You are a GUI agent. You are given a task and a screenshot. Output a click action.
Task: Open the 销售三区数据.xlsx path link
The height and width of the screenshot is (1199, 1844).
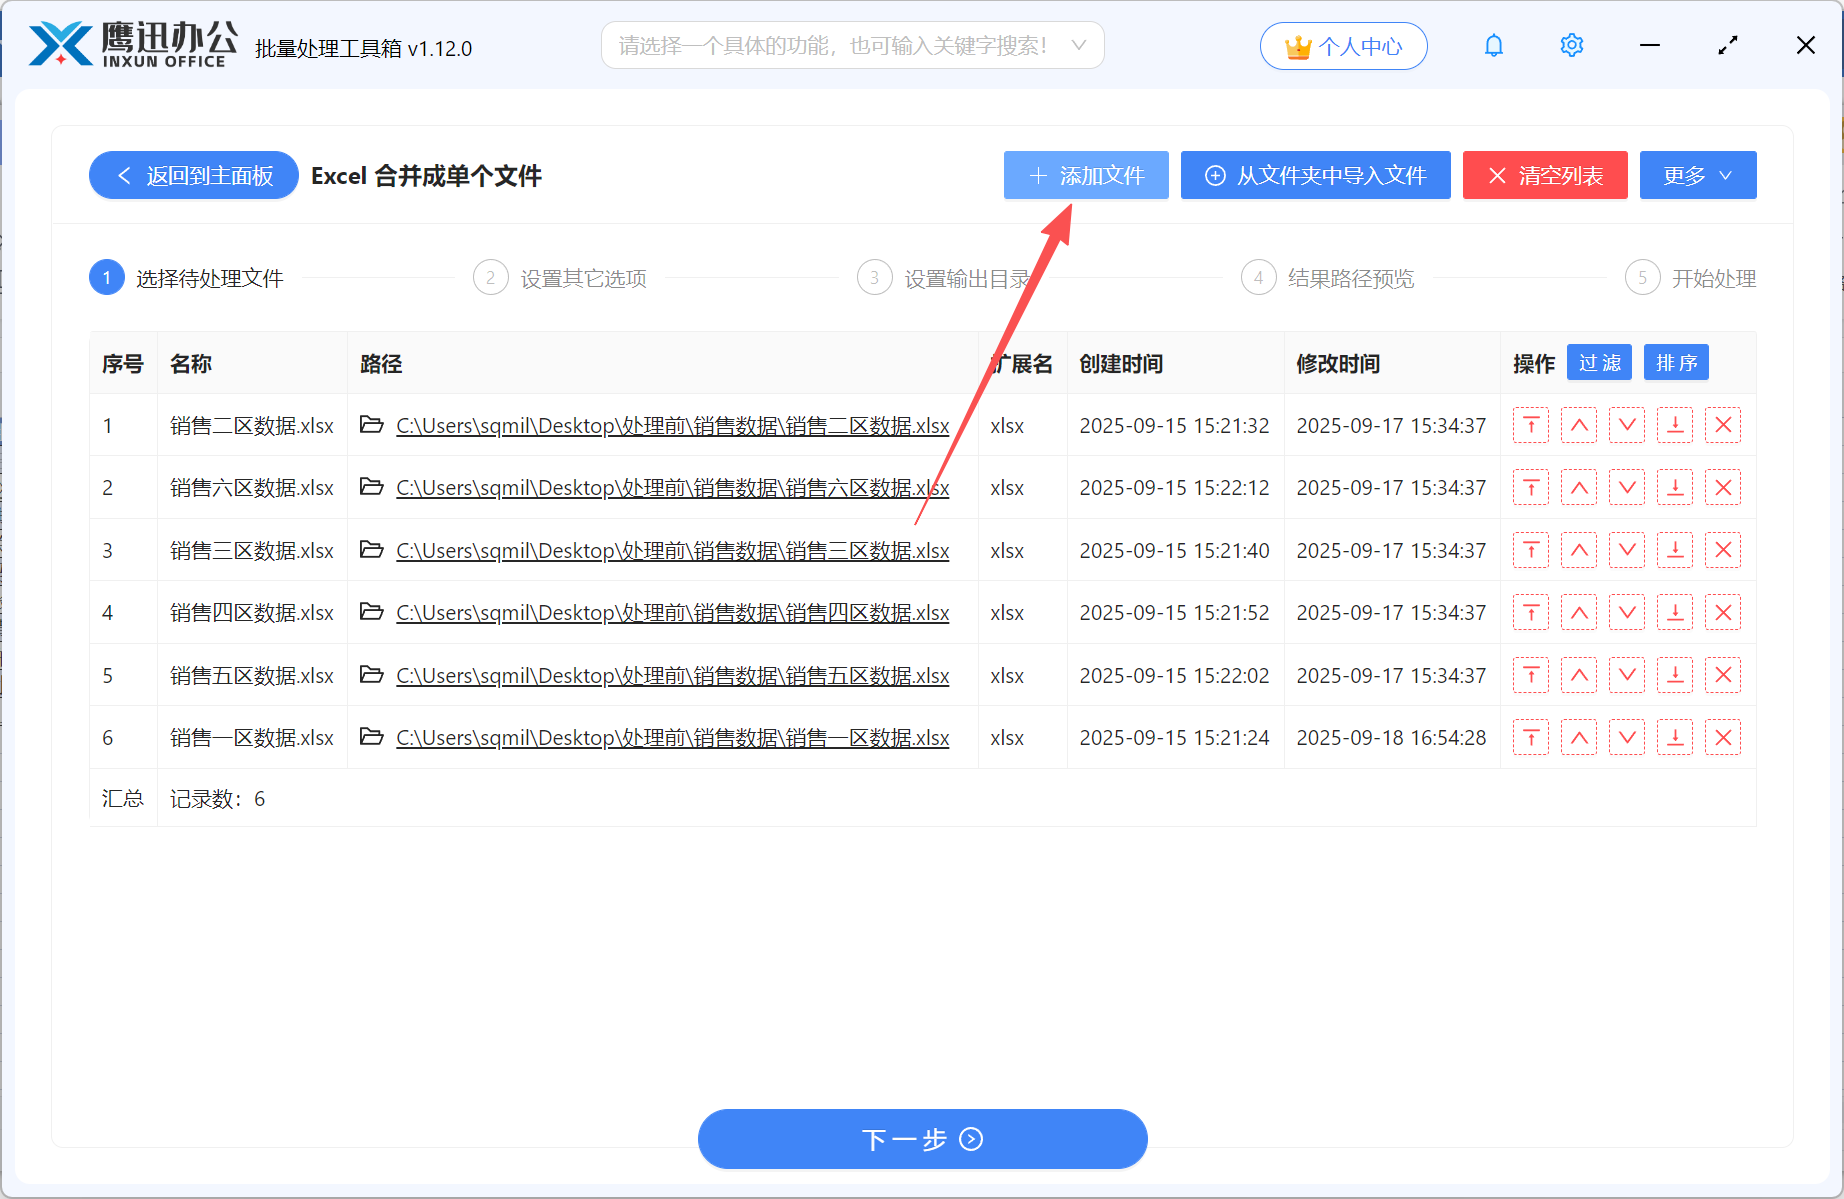tap(672, 550)
